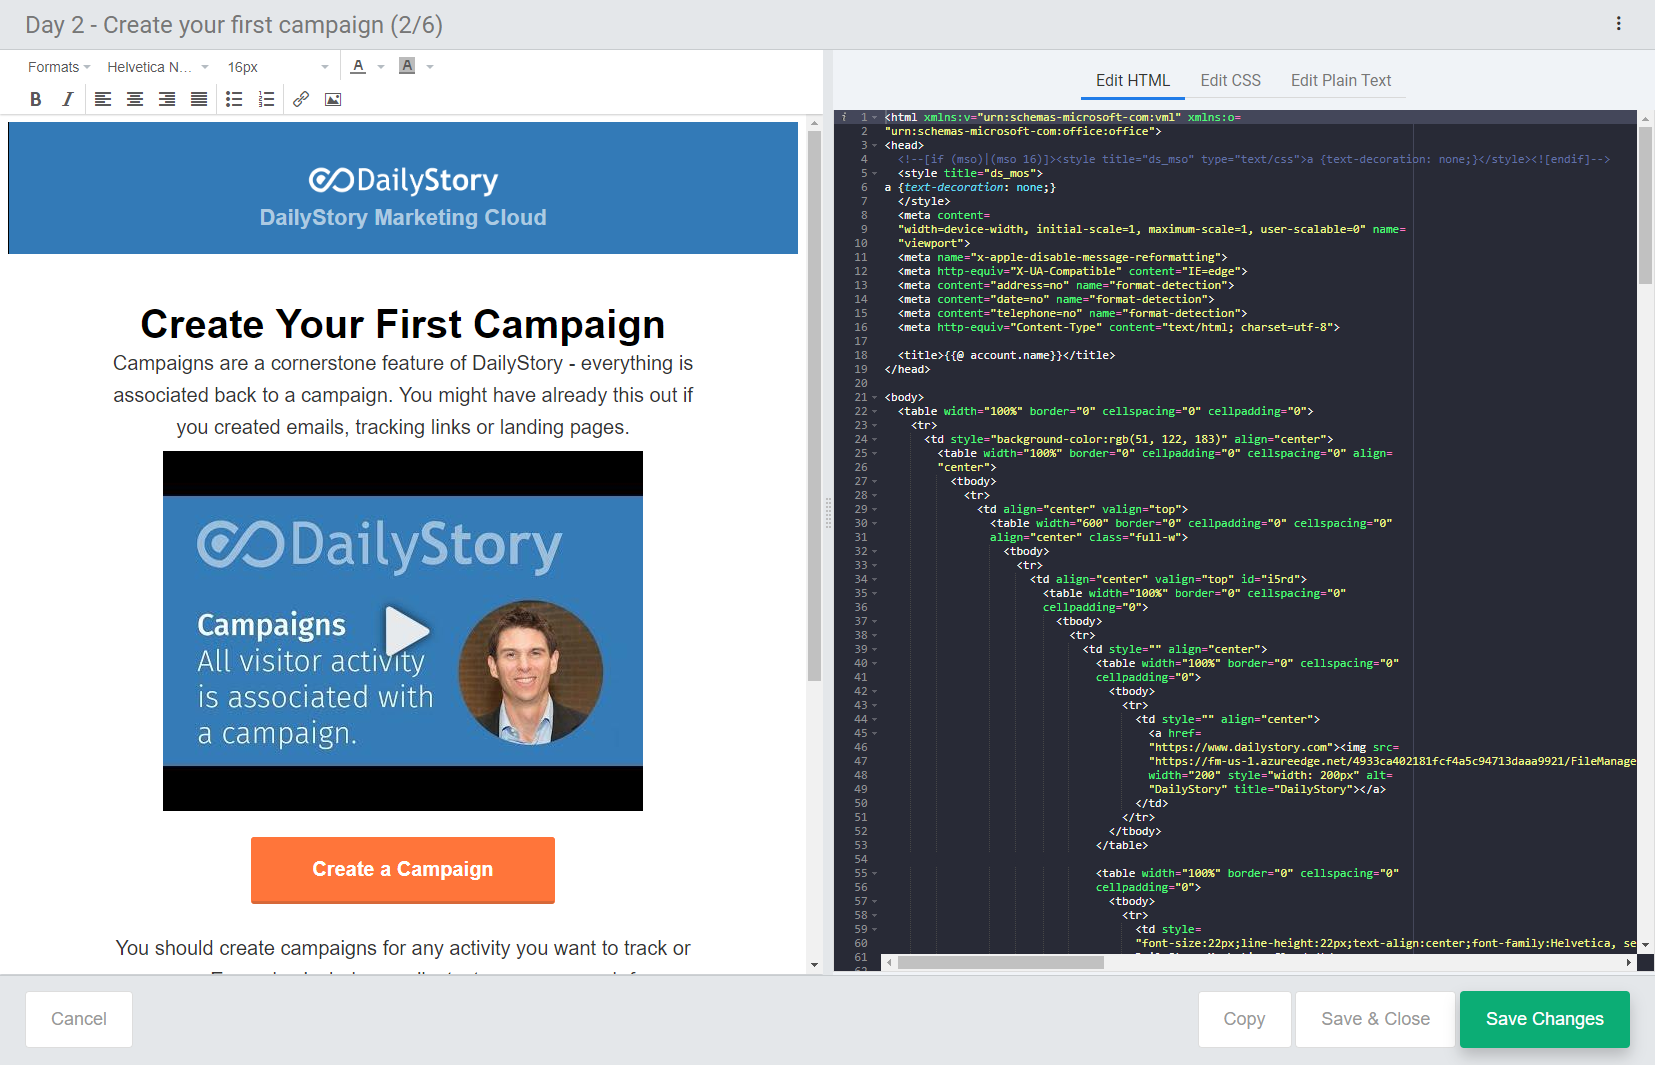Open the text color dropdown arrow
1655x1065 pixels.
pyautogui.click(x=381, y=67)
